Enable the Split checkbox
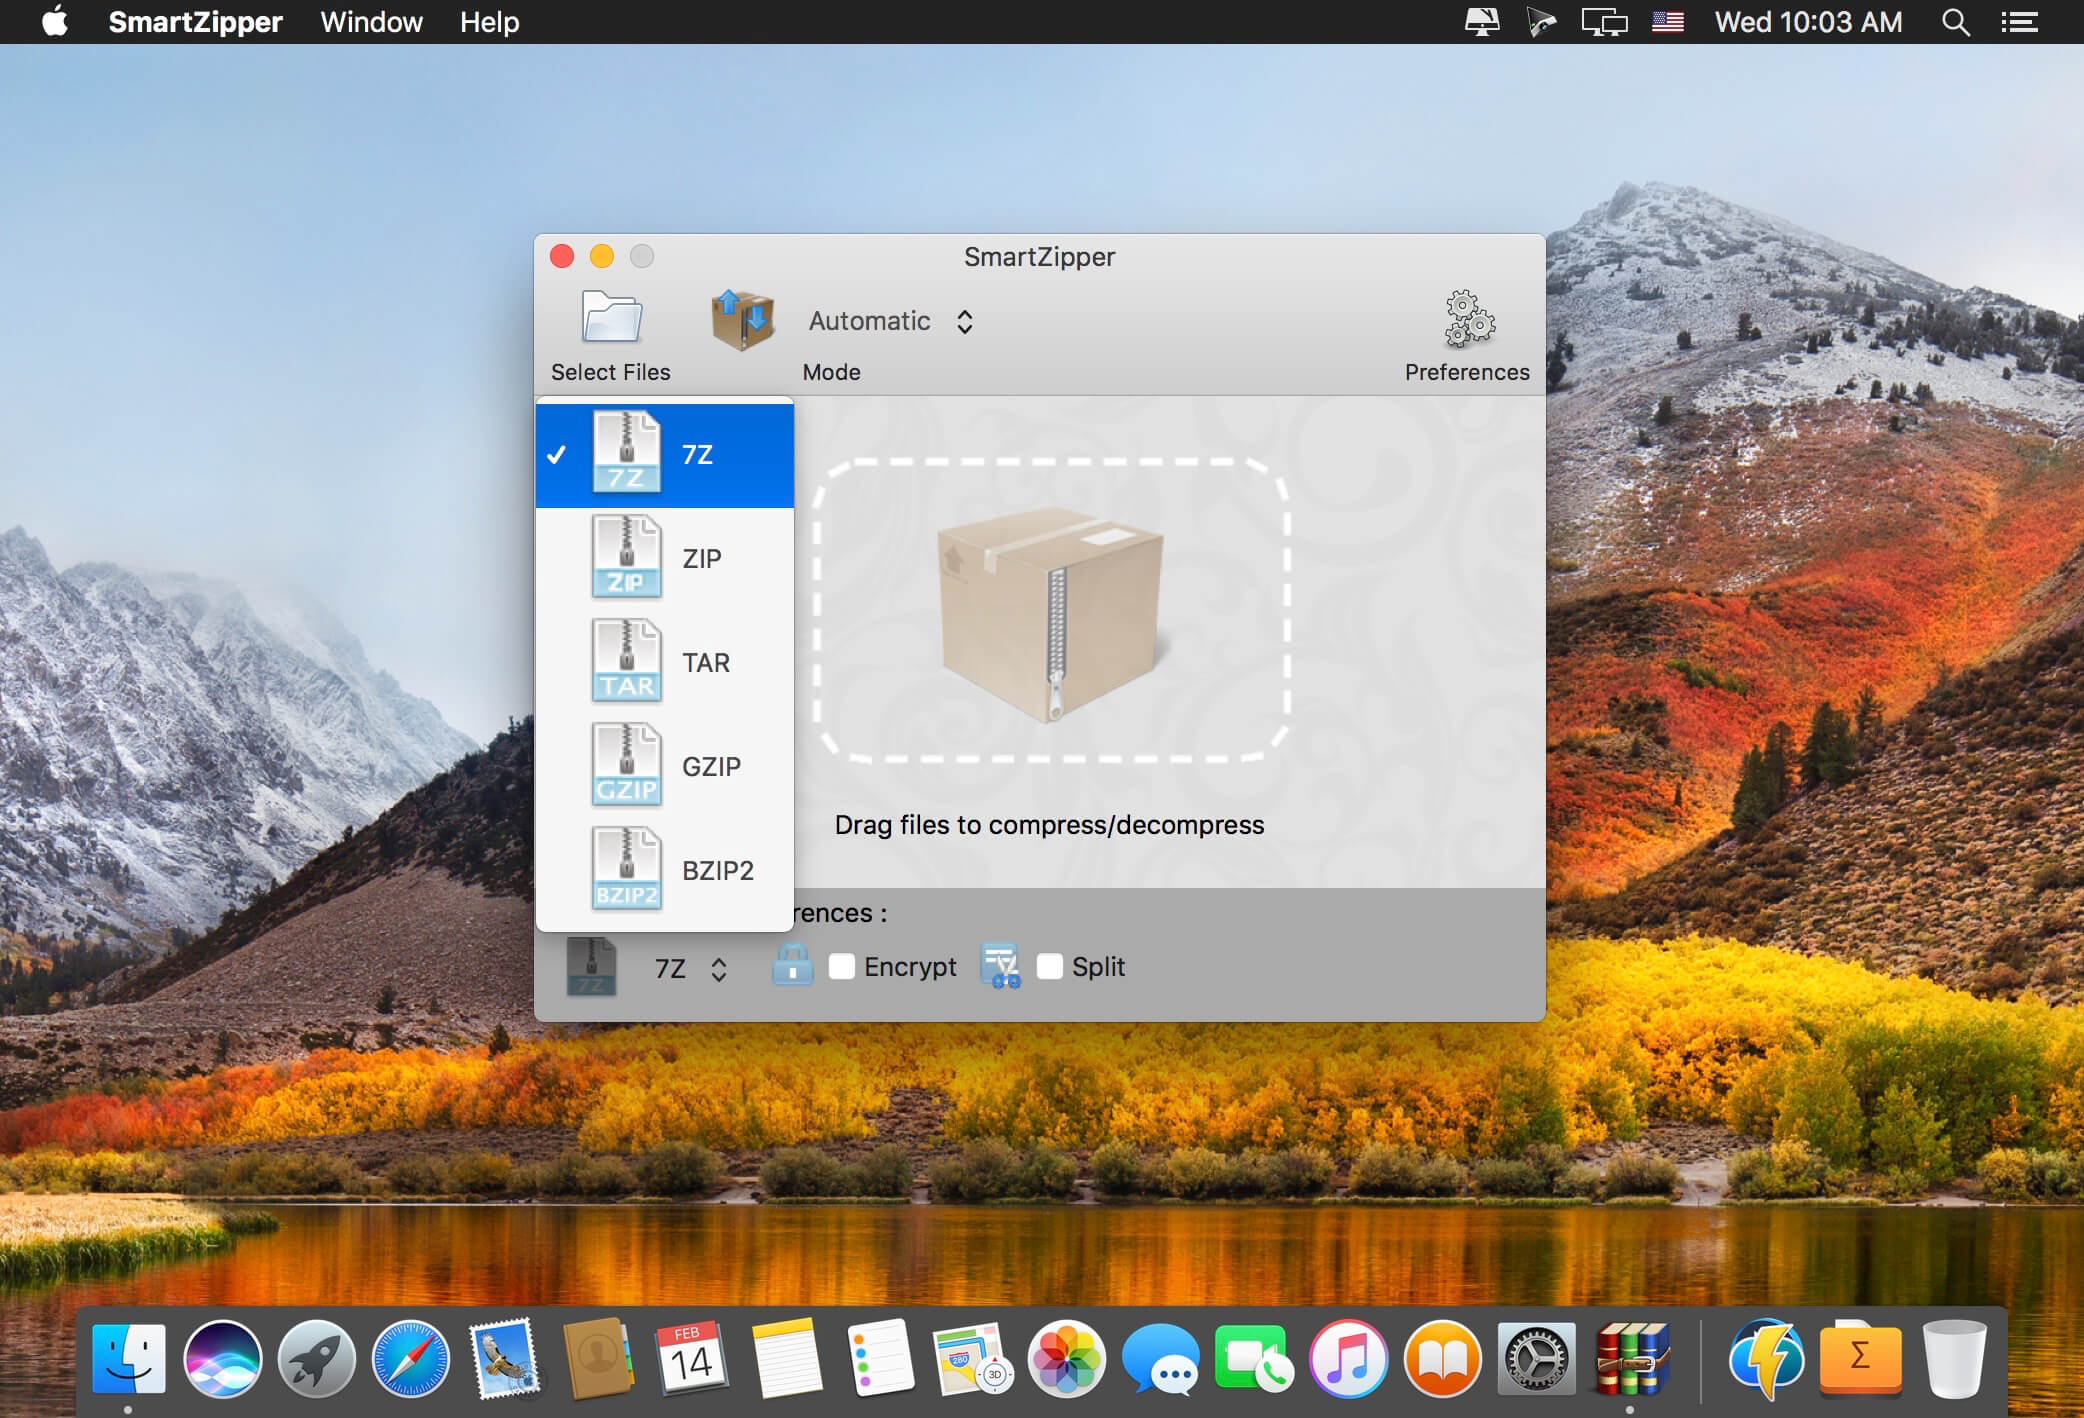 1049,966
